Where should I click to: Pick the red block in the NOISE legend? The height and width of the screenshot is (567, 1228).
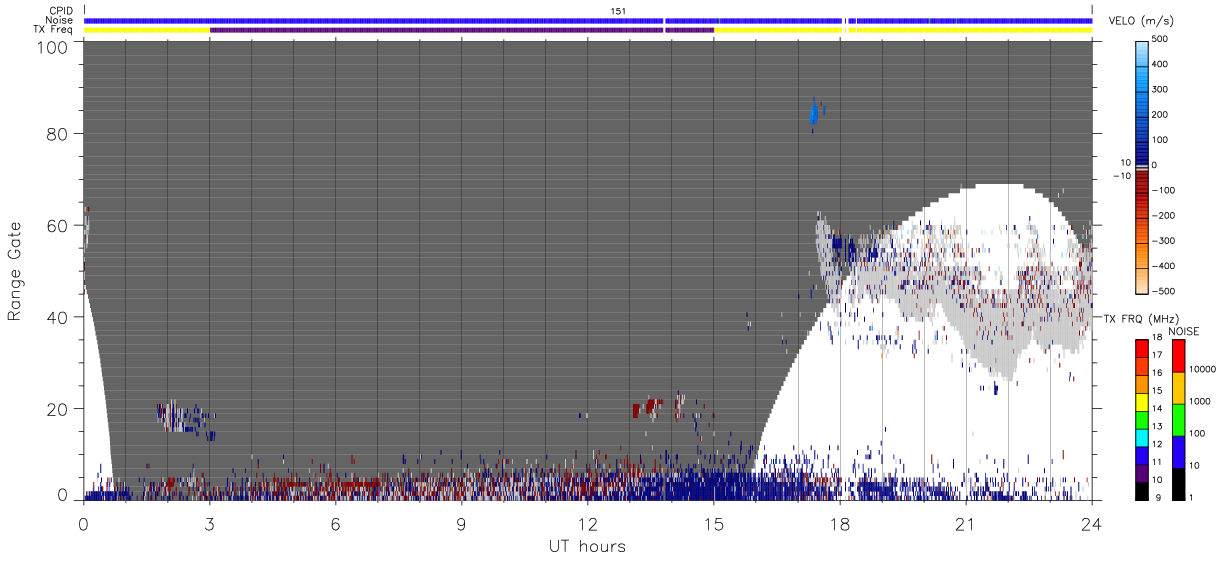pos(1178,356)
